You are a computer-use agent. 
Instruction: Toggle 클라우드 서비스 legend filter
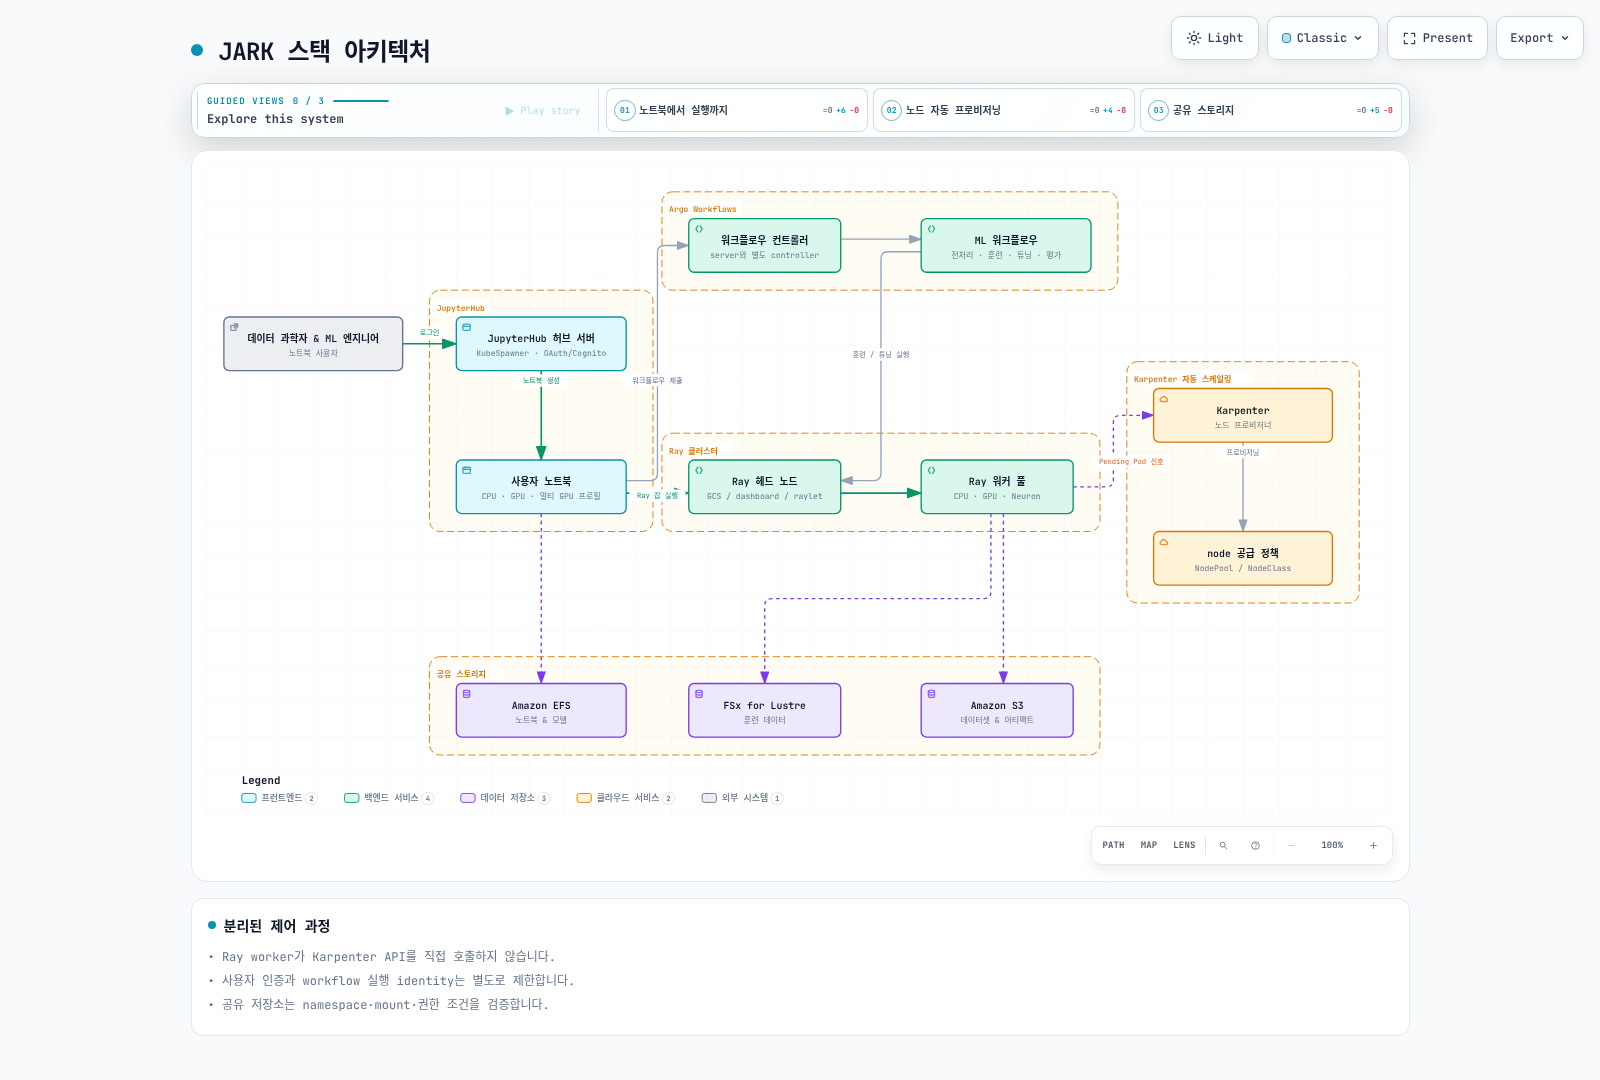coord(626,798)
